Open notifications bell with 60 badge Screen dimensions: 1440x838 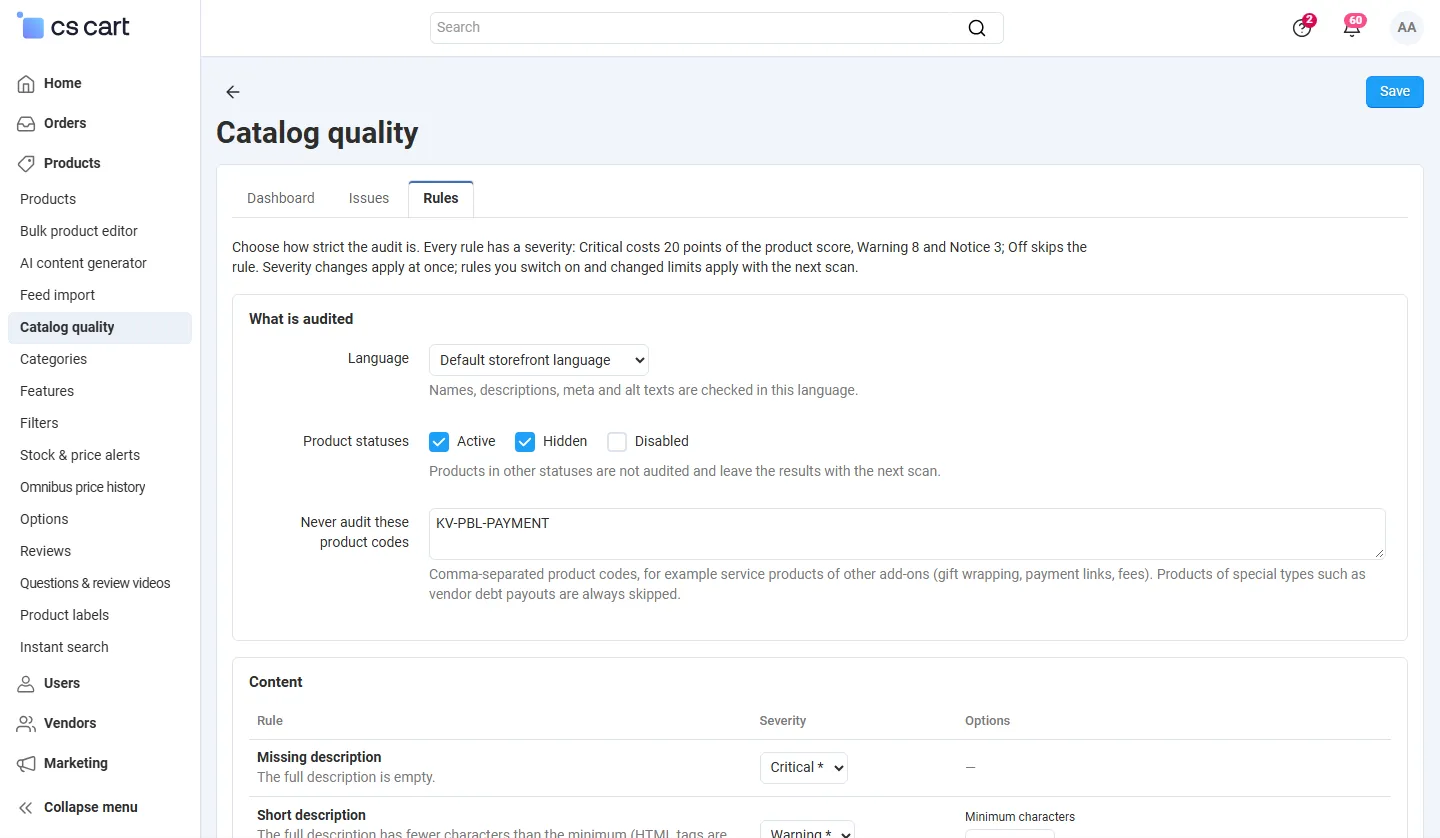[1352, 27]
